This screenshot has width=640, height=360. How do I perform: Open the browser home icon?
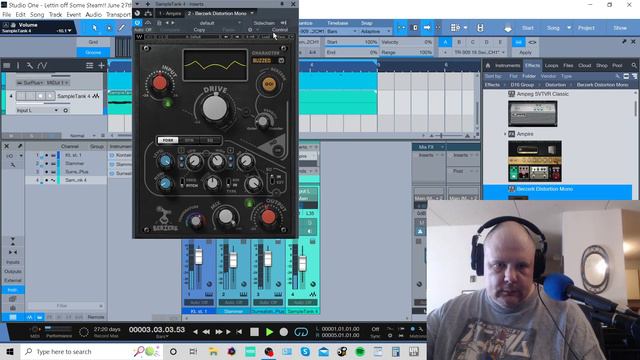pos(487,65)
